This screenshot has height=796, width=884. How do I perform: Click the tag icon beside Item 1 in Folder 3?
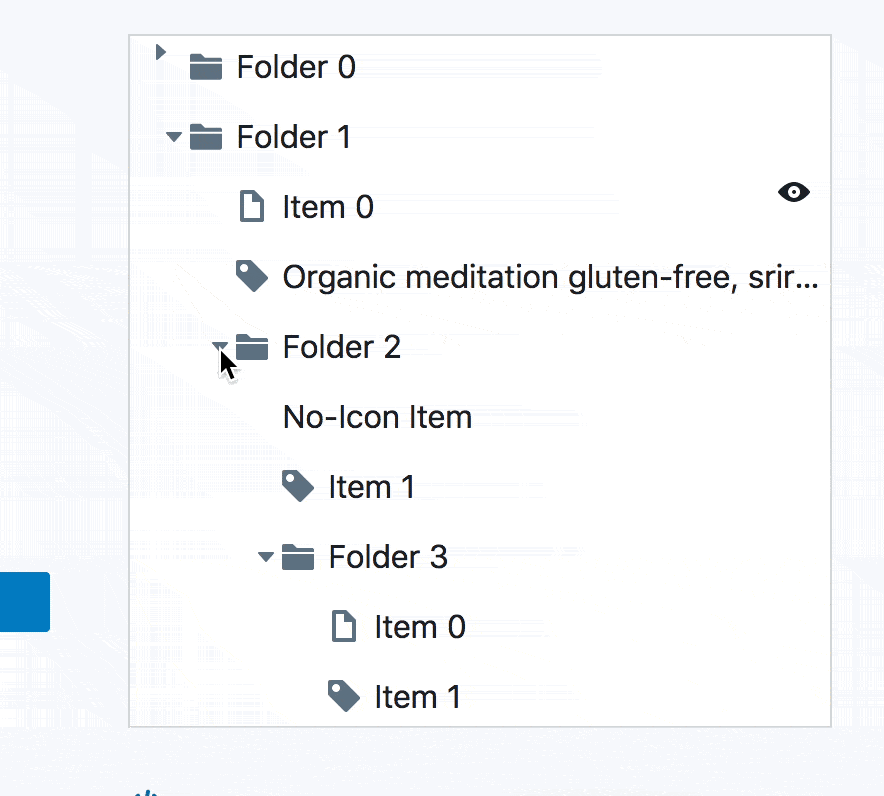[344, 696]
